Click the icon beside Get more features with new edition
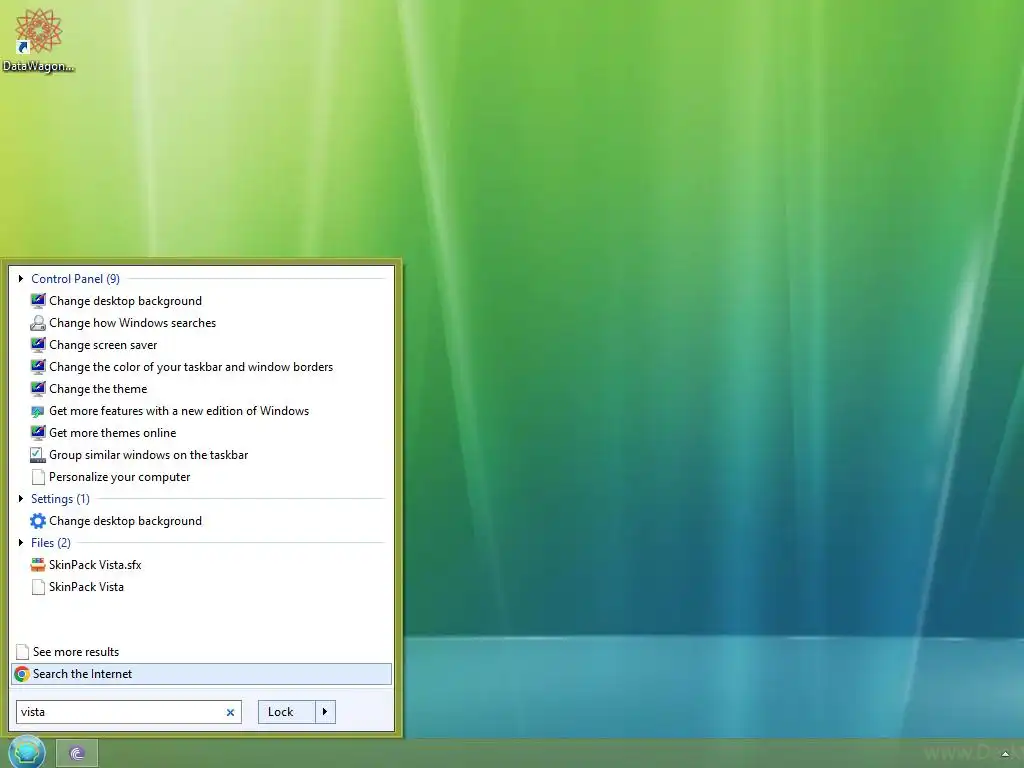The image size is (1024, 768). point(38,411)
